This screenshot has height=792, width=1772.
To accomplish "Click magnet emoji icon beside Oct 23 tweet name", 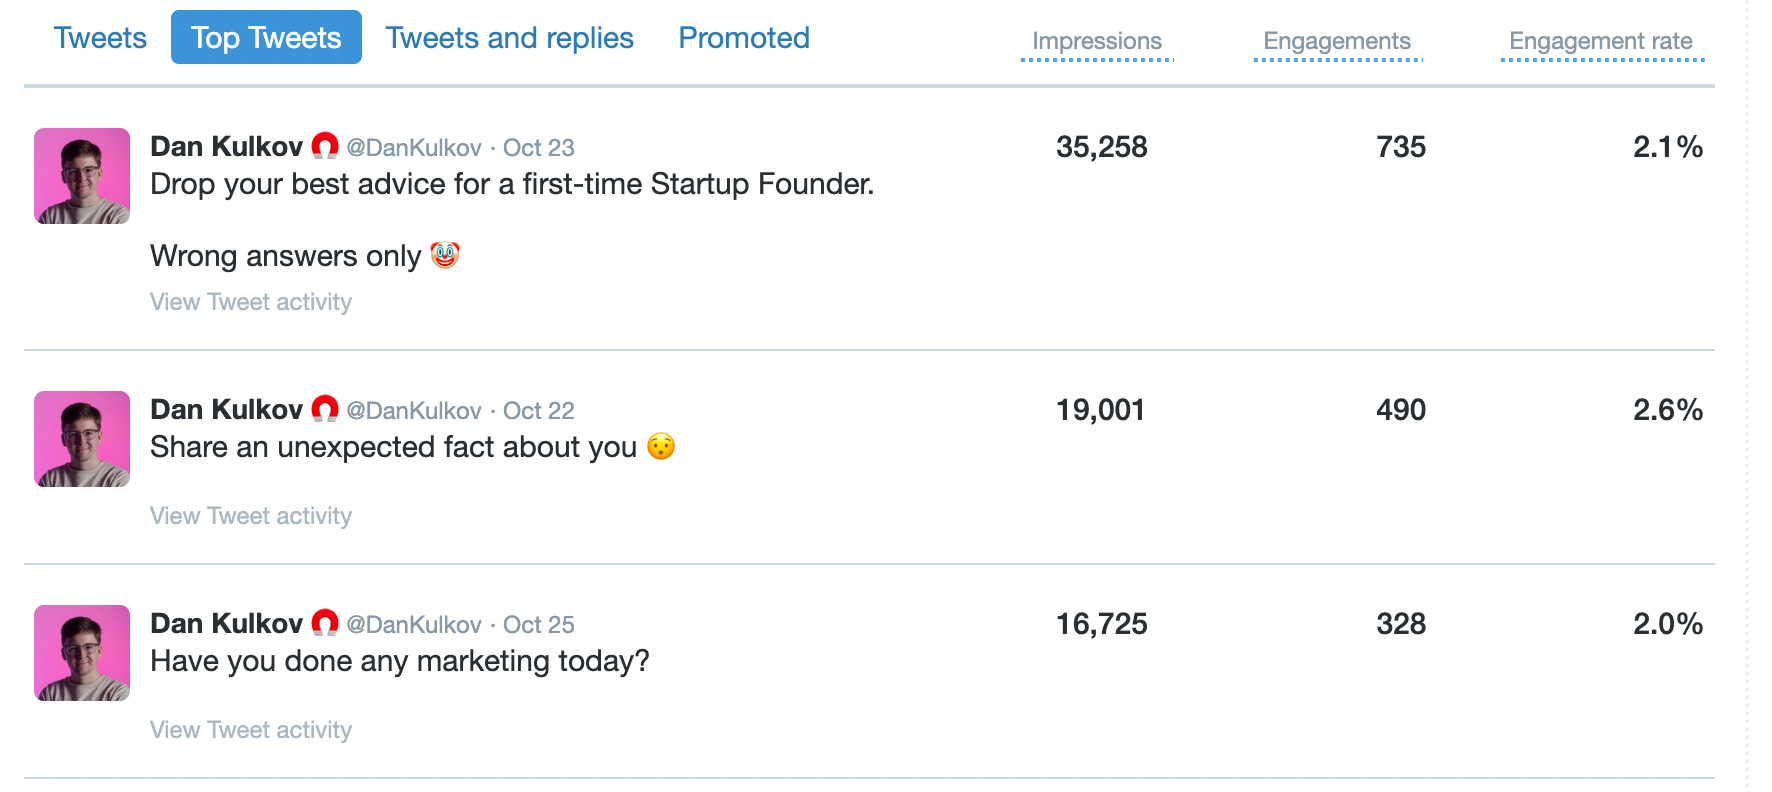I will [325, 146].
